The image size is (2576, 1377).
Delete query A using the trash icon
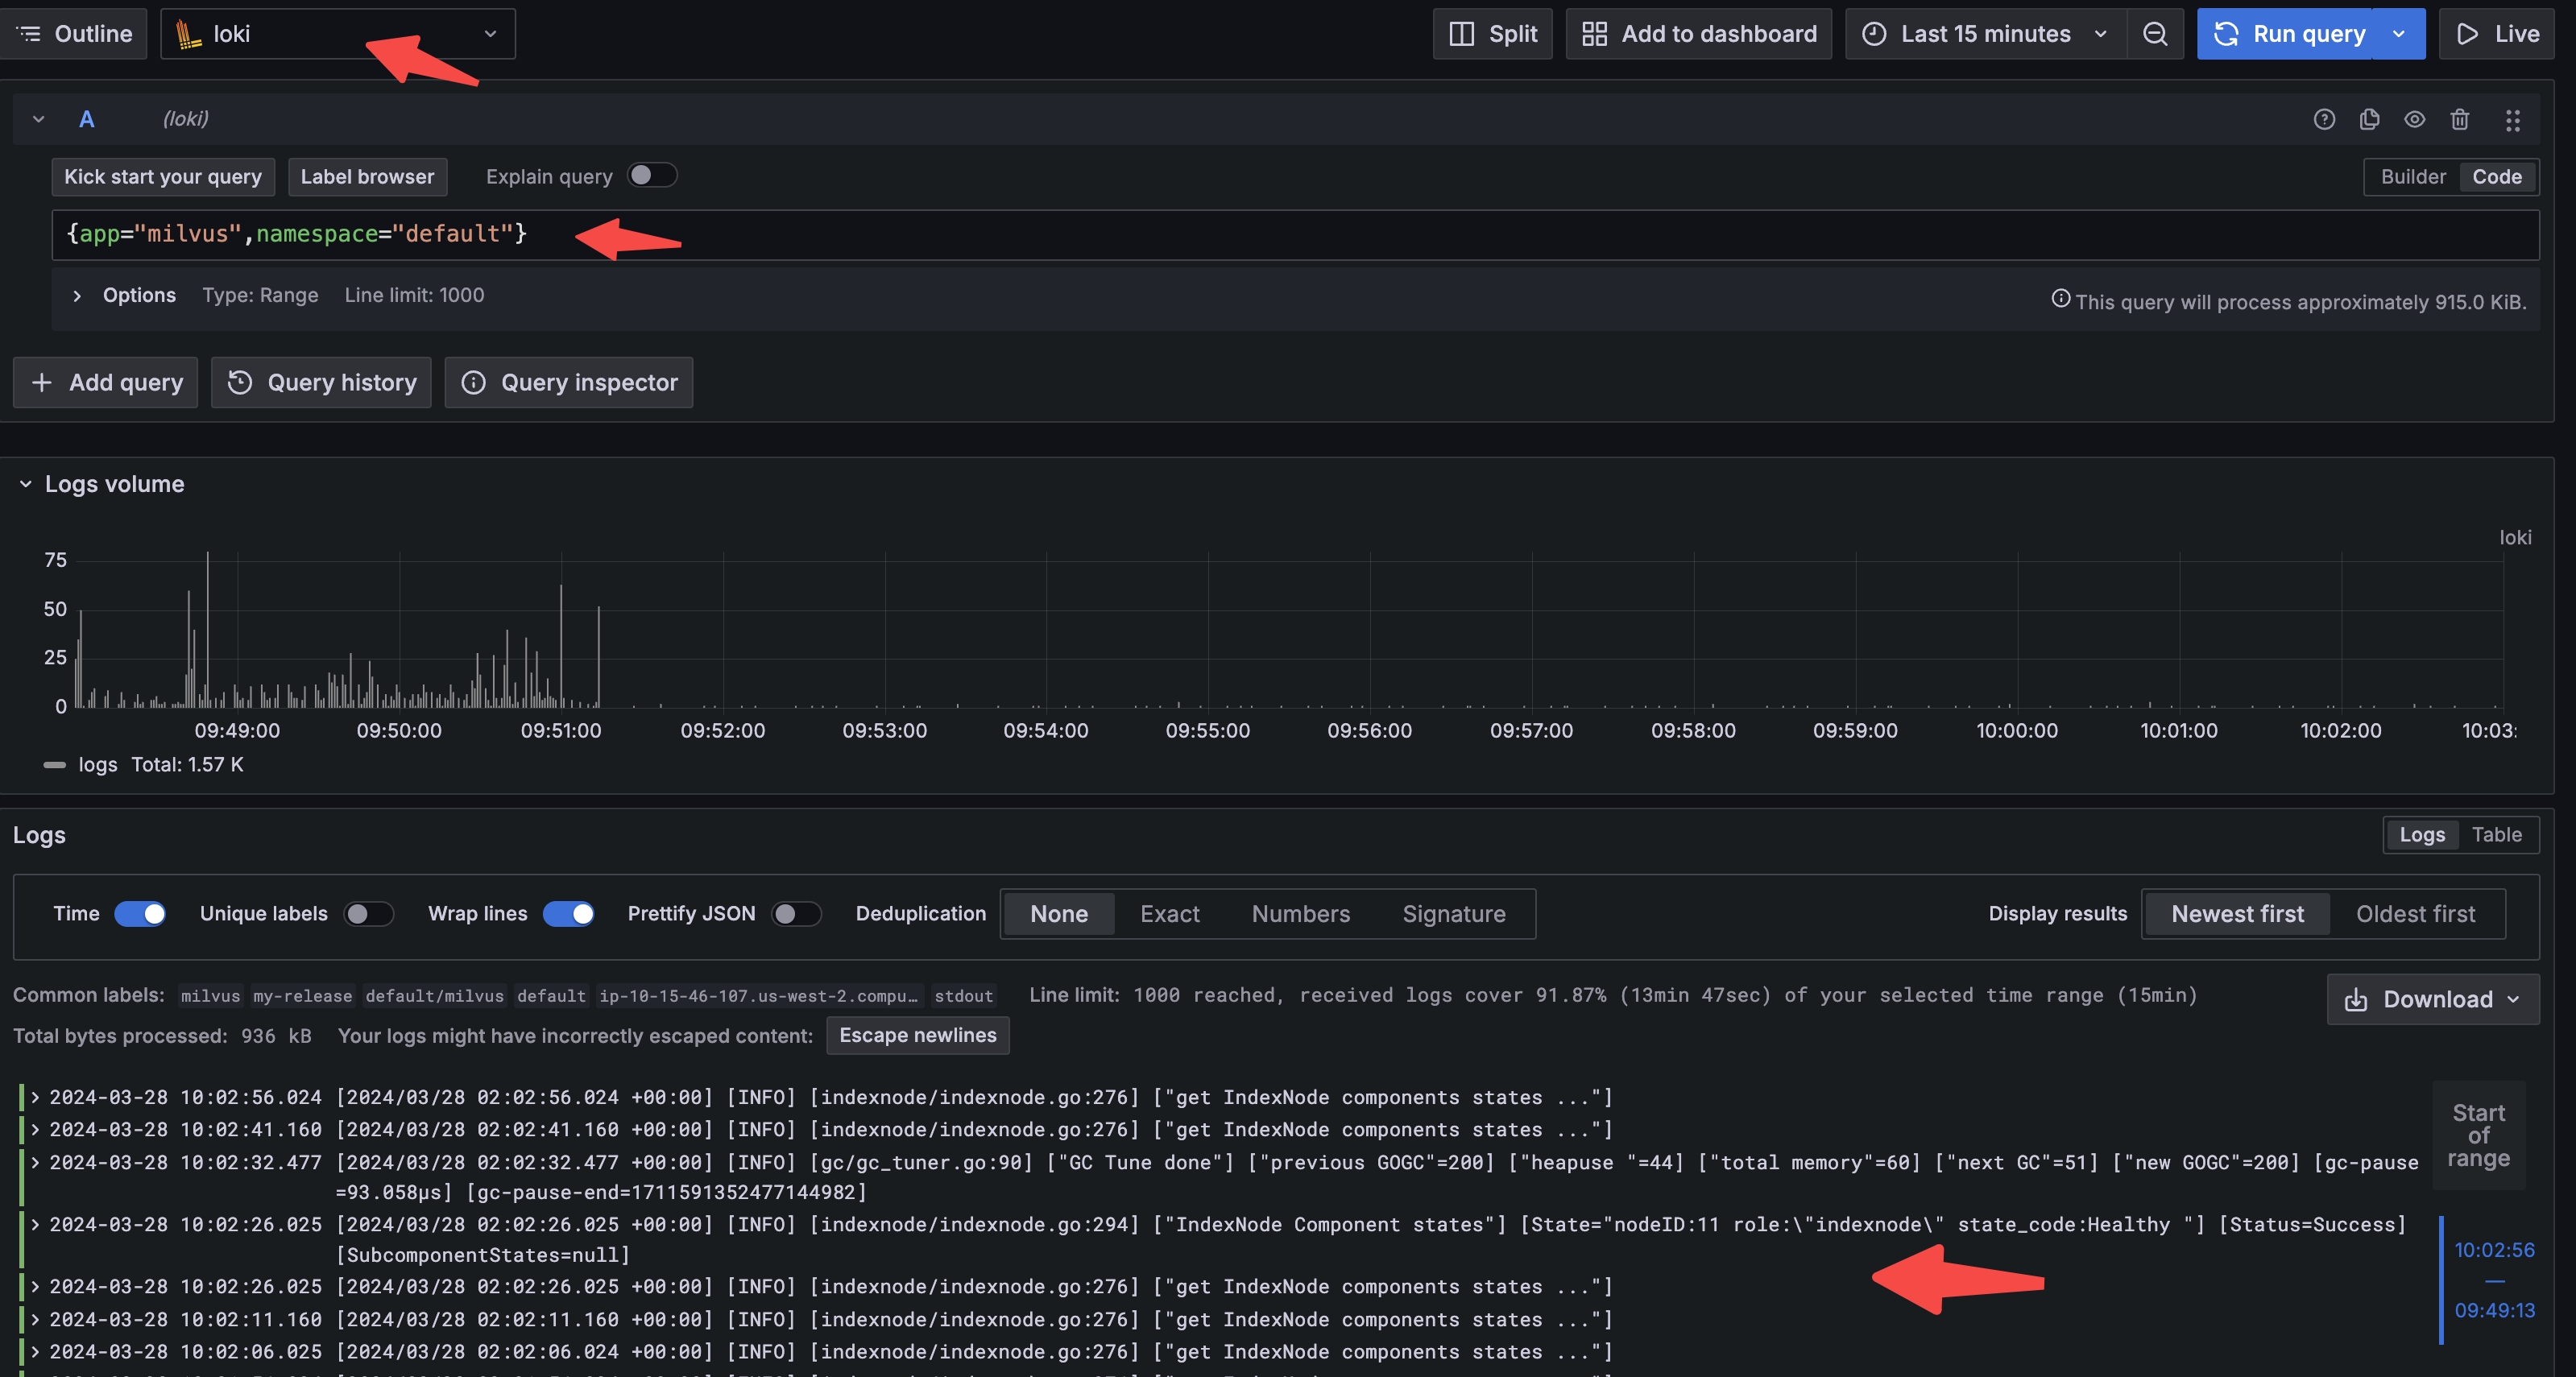[x=2461, y=119]
